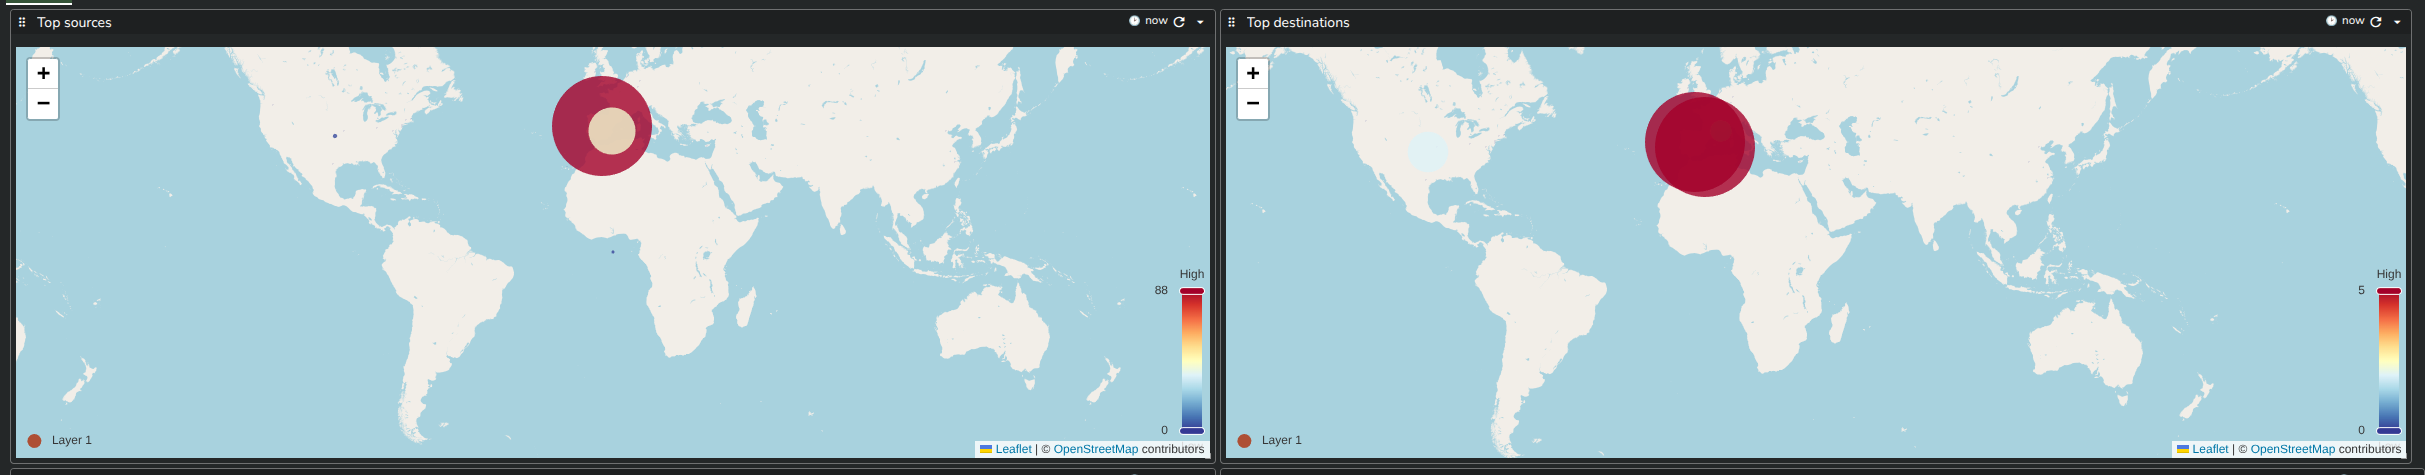Screen dimensions: 2425x475
Task: Click the color scale bar on Top destinations map
Action: [x=2389, y=361]
